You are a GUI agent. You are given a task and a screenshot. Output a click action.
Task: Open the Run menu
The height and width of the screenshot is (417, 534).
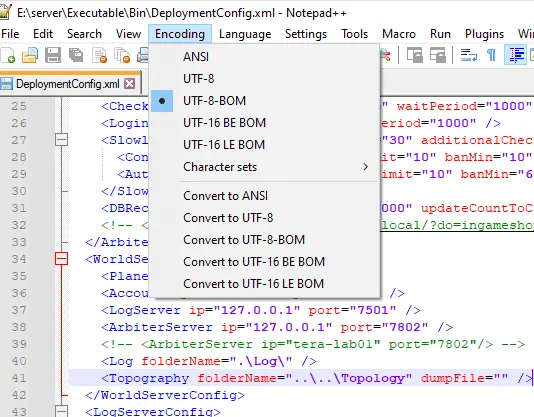[440, 34]
